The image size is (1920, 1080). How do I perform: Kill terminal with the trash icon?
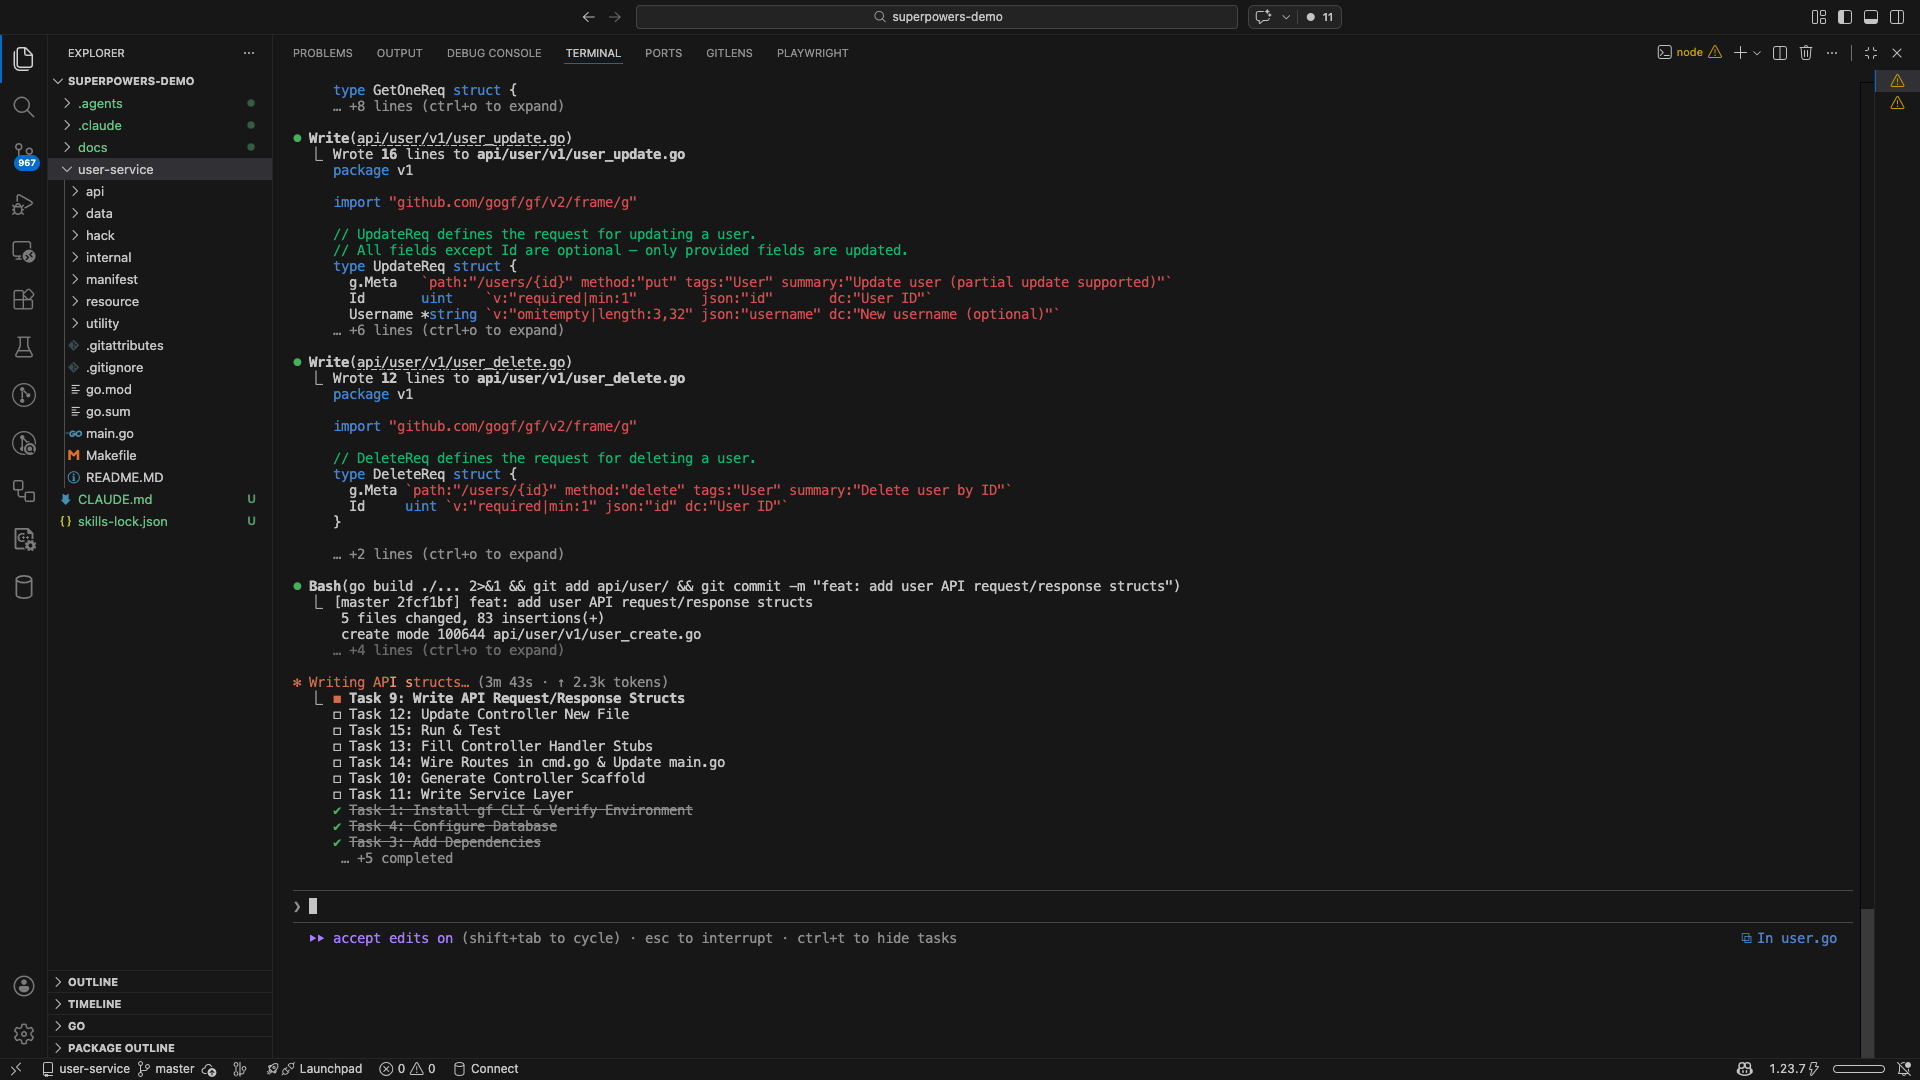pos(1806,53)
